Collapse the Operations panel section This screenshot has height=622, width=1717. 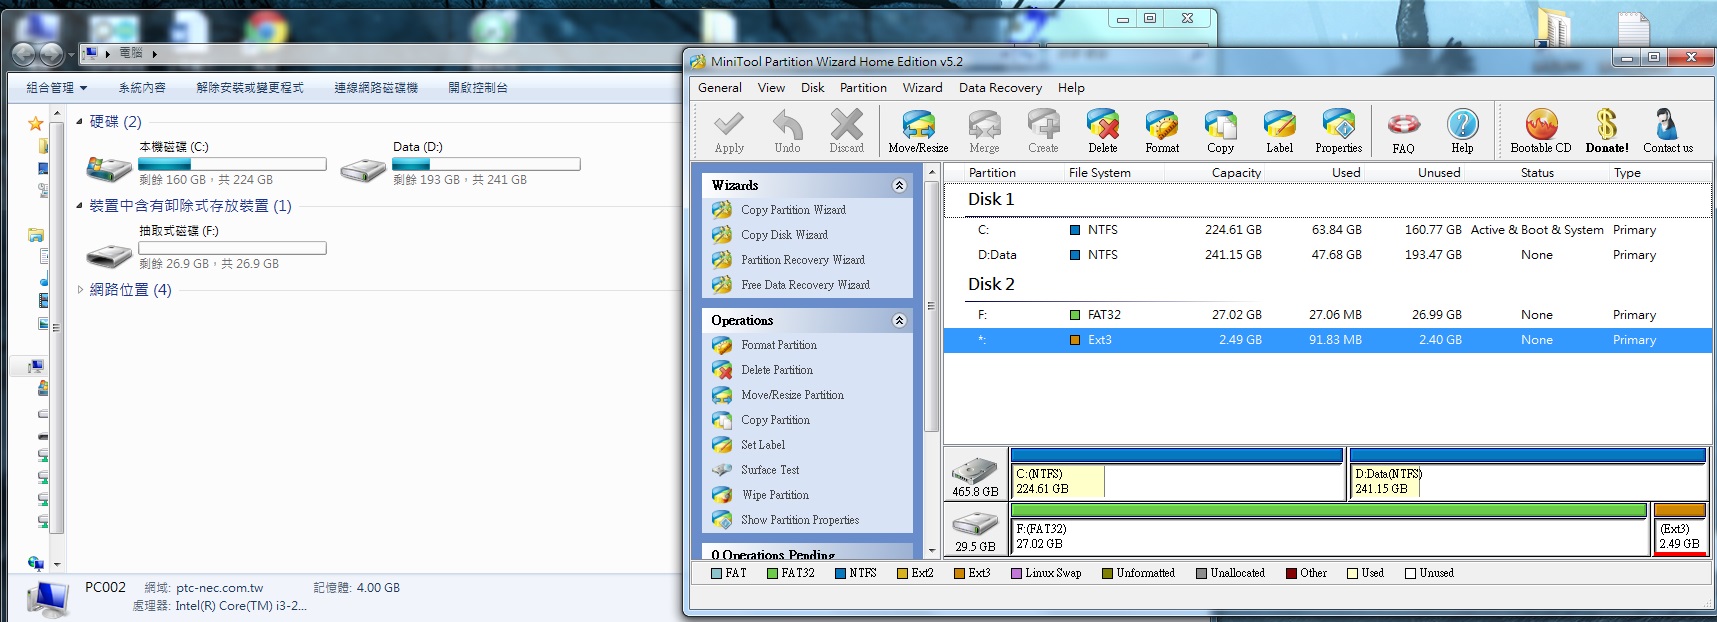[x=899, y=320]
